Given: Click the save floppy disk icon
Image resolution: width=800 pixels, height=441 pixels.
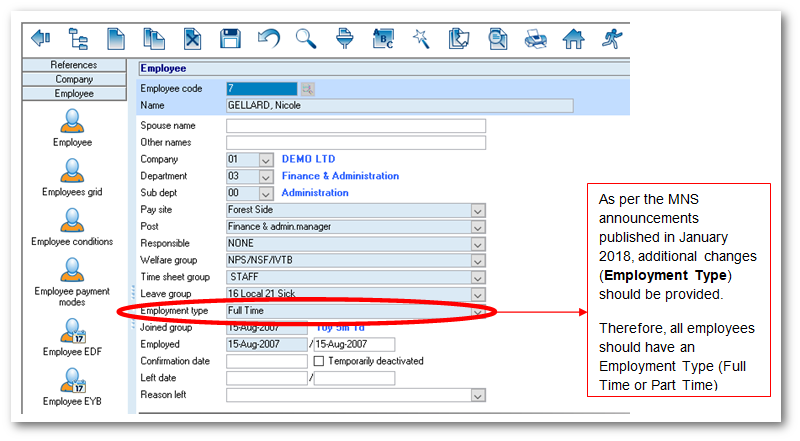Looking at the screenshot, I should tap(231, 39).
